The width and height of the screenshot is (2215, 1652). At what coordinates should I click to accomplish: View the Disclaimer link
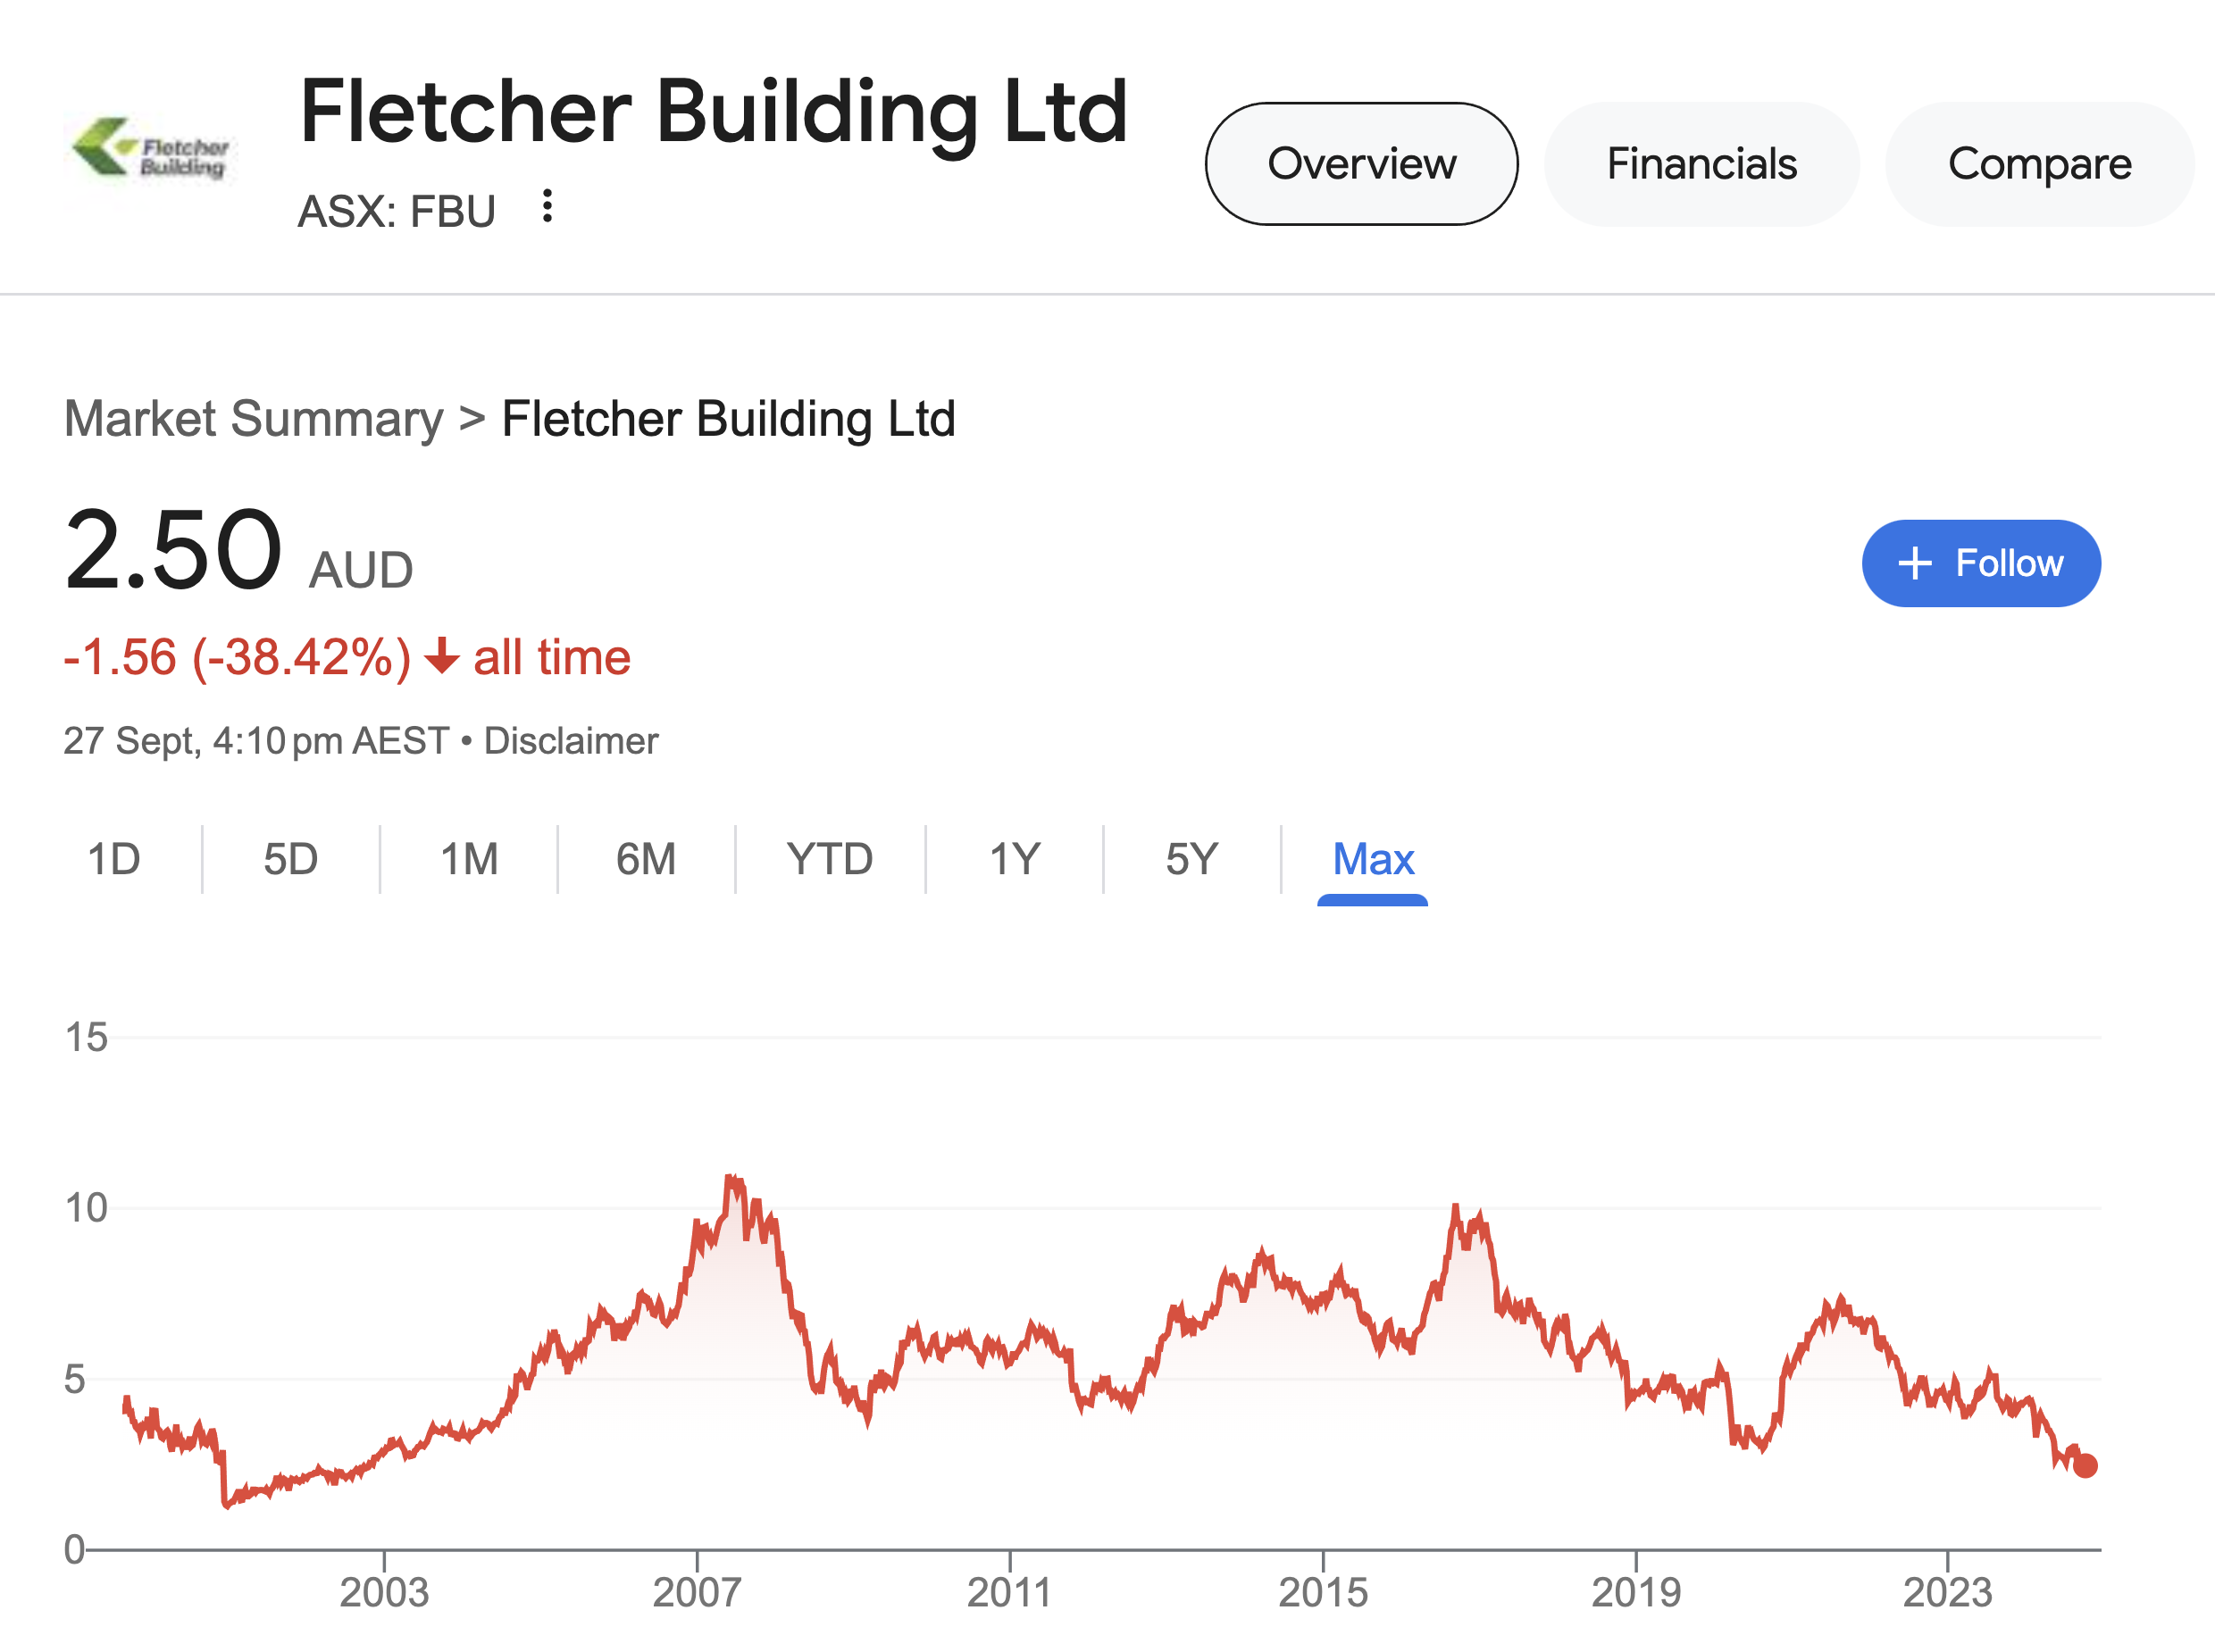[x=571, y=741]
